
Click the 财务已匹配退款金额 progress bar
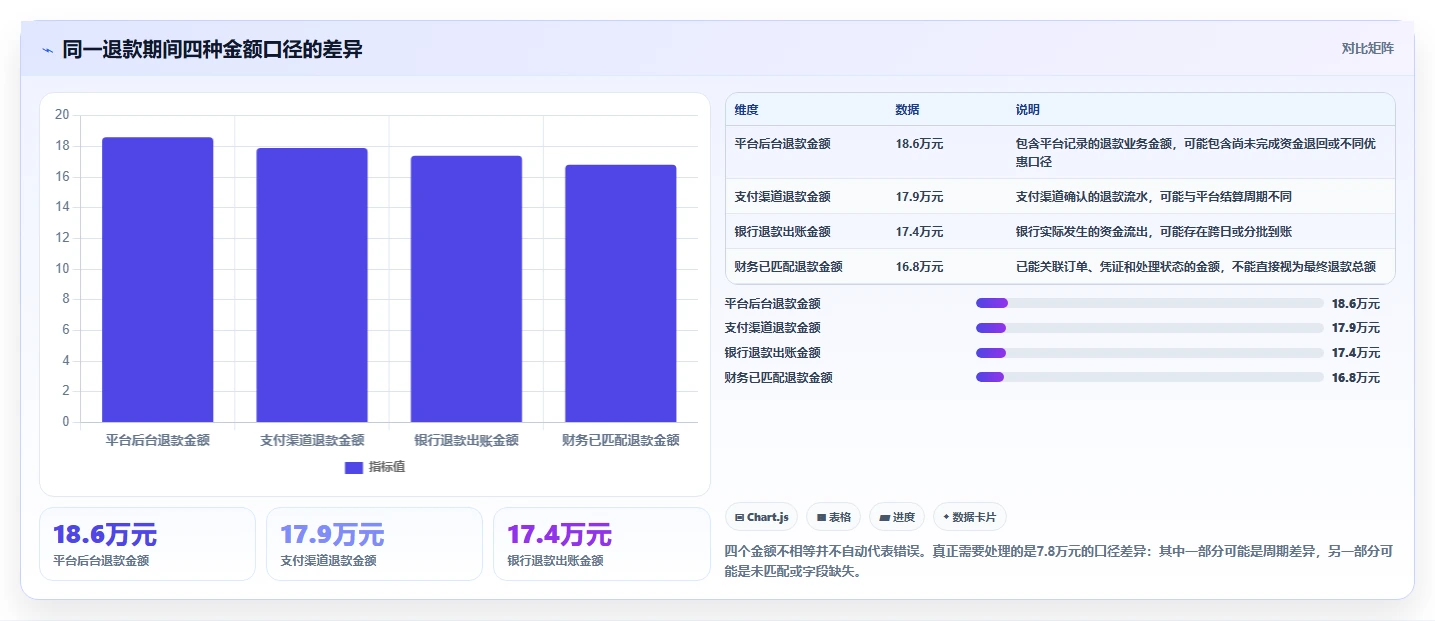point(1150,377)
